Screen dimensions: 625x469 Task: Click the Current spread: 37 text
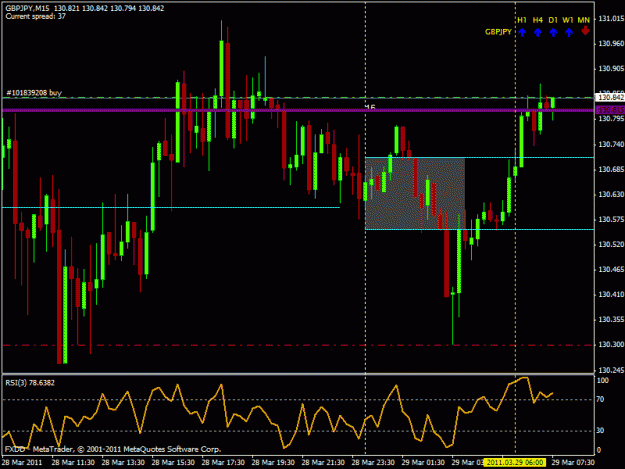click(x=35, y=16)
